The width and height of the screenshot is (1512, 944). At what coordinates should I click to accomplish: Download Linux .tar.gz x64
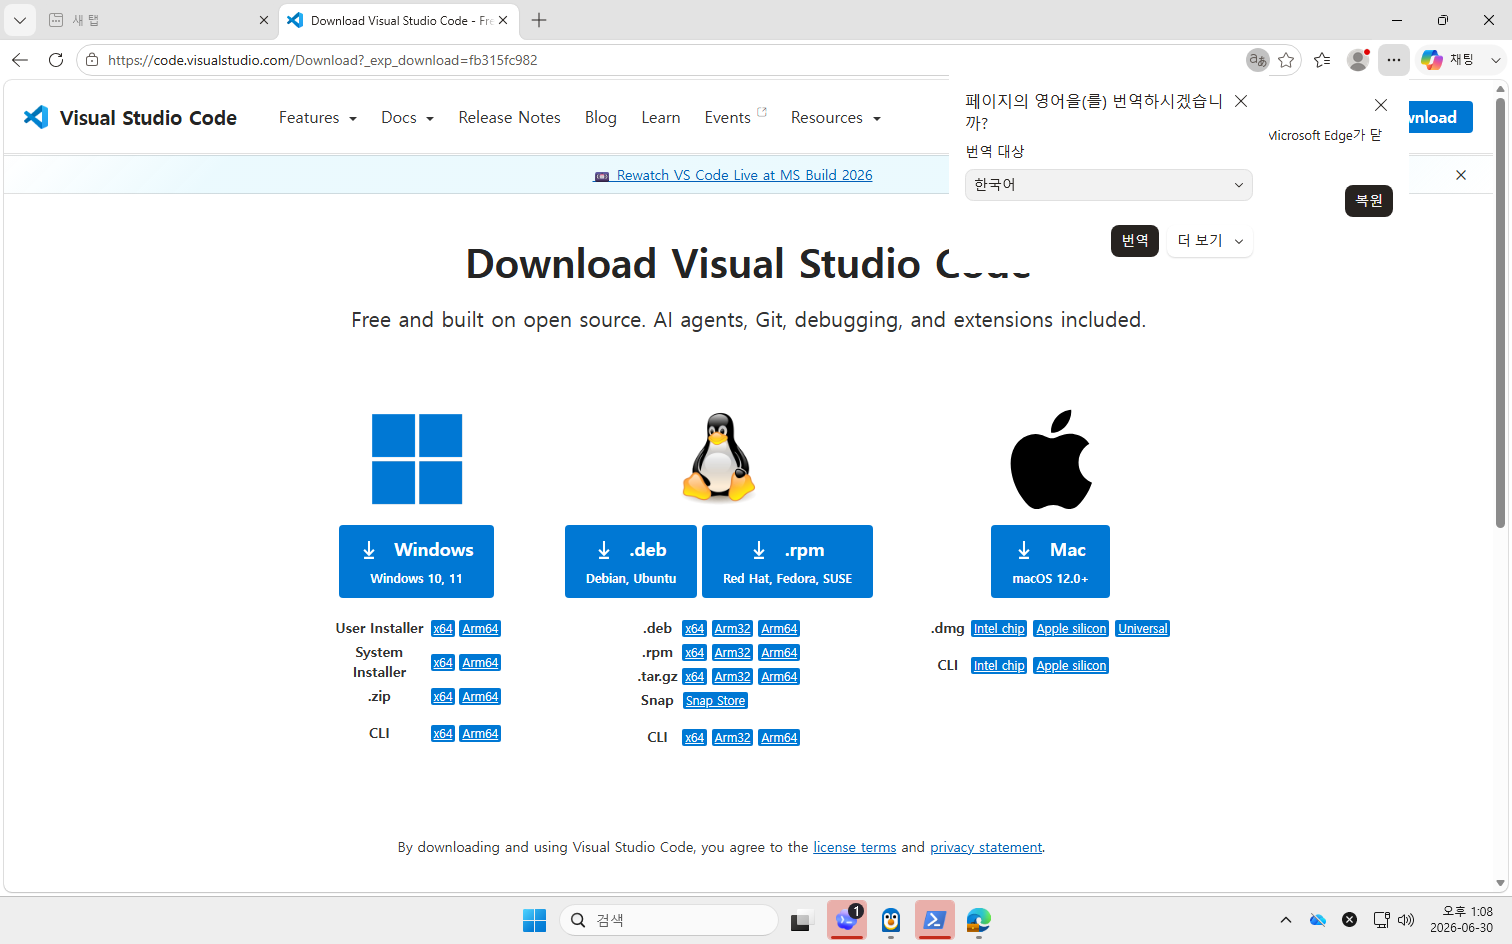pyautogui.click(x=694, y=677)
